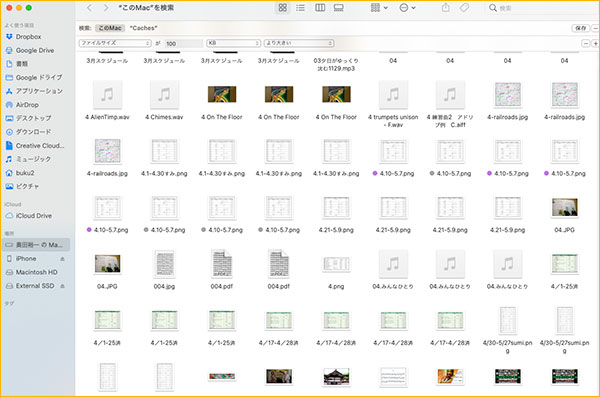Viewport: 600px width, 397px height.
Task: Select External SSD in the sidebar
Action: tap(34, 286)
